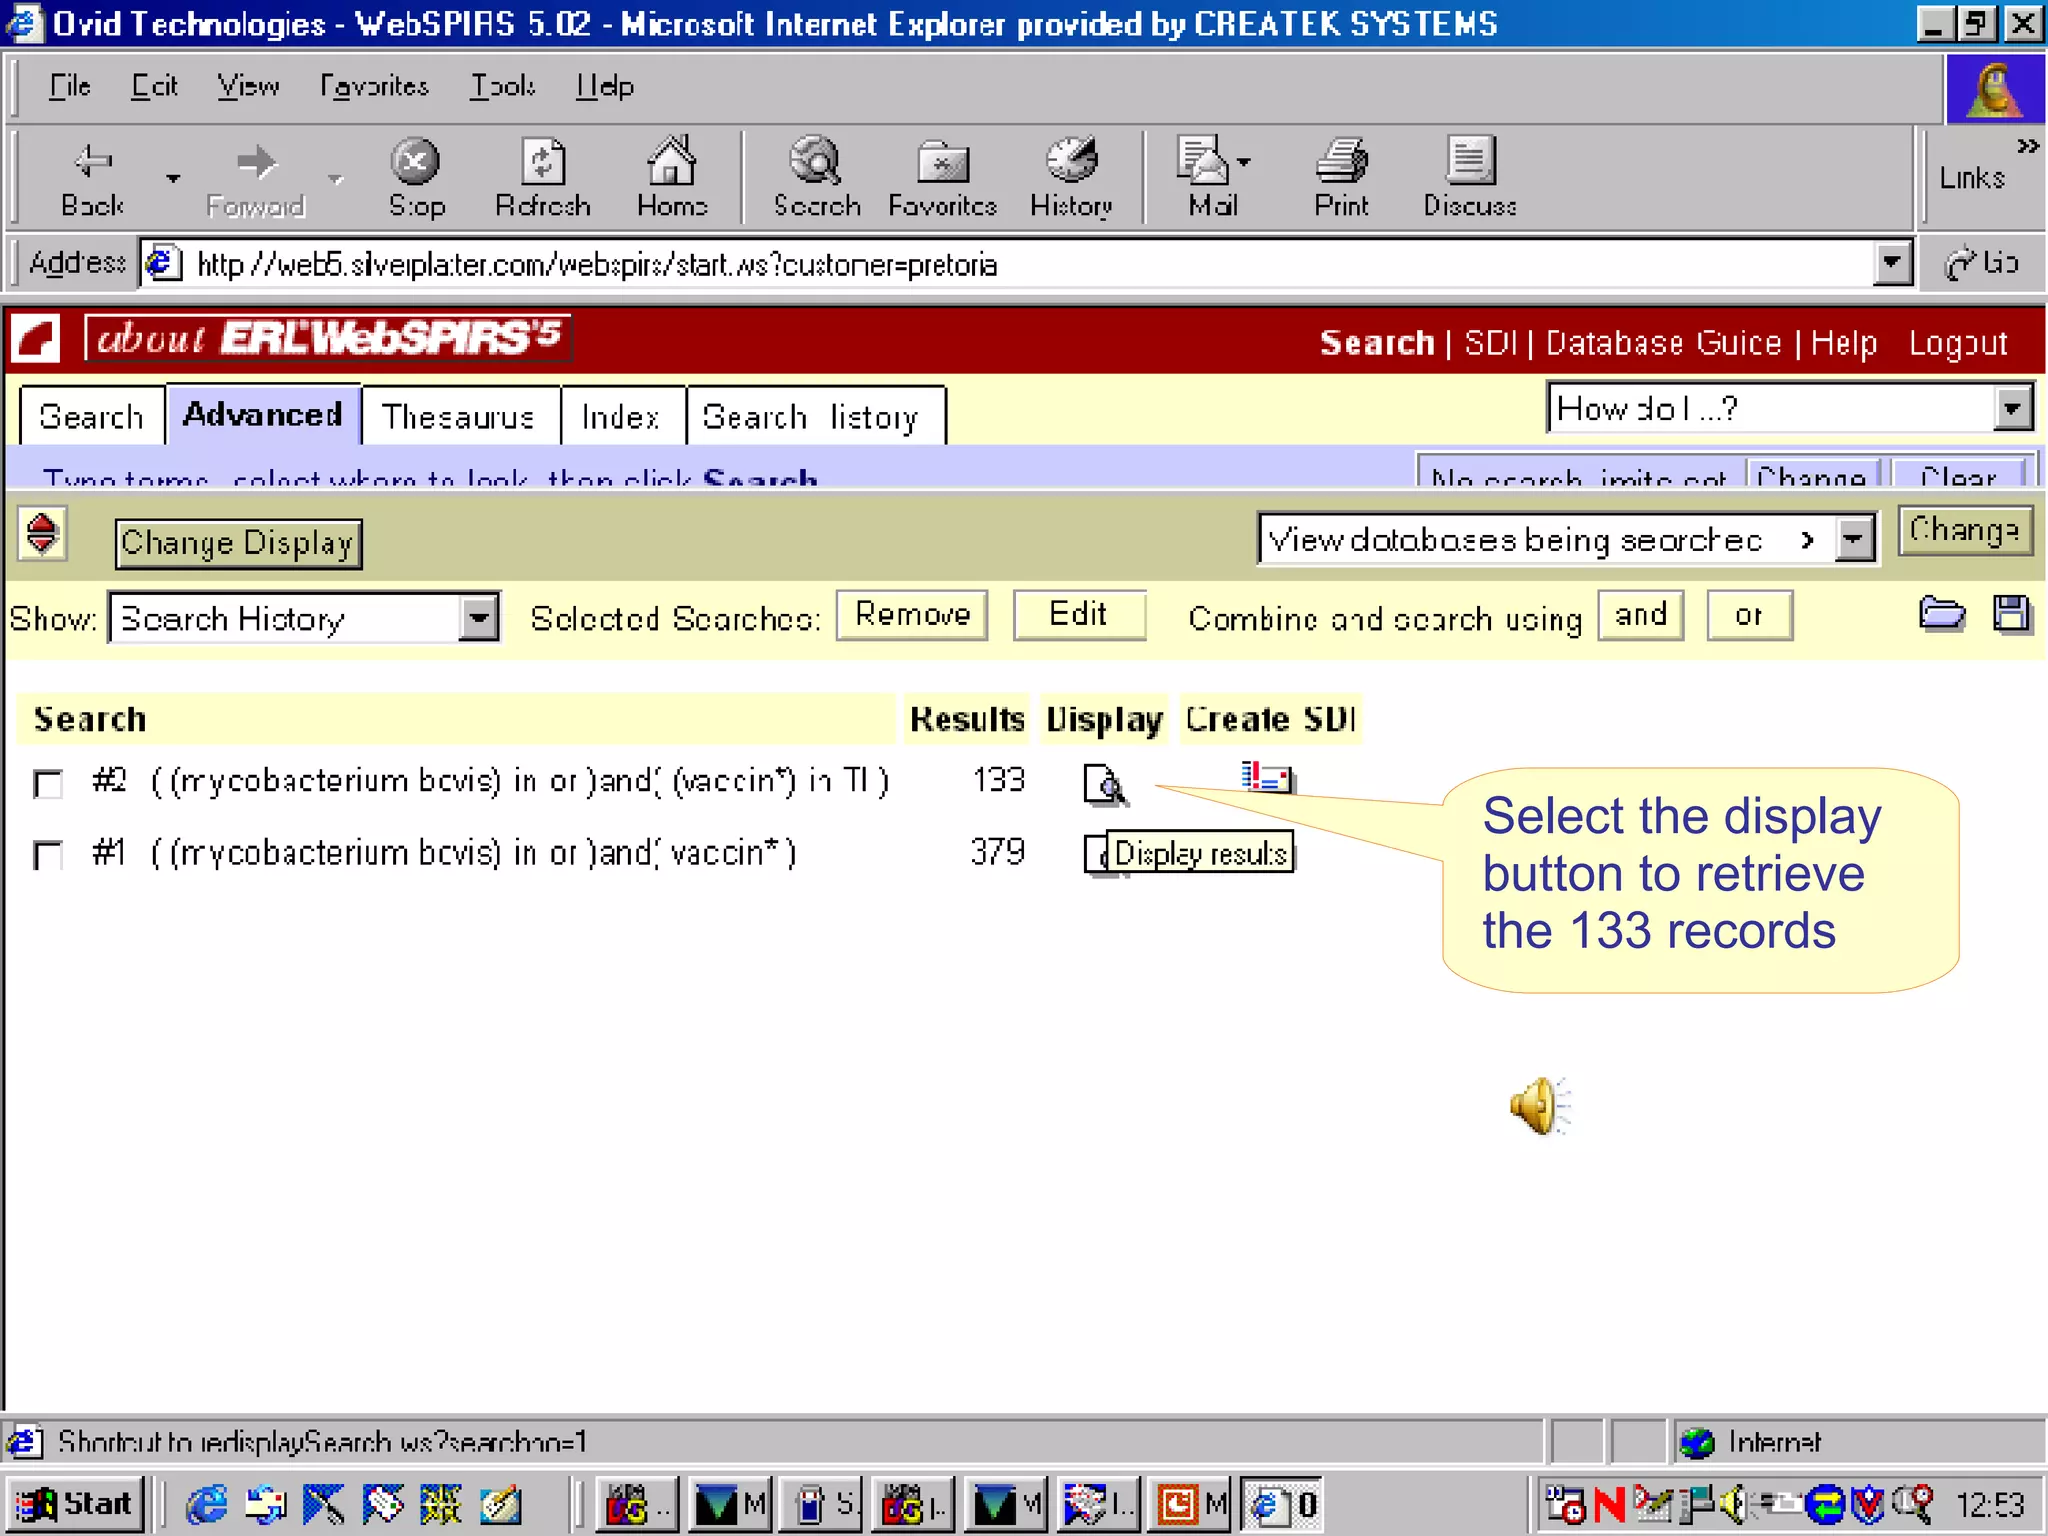Create SDI for search #2
This screenshot has width=2048, height=1536.
coord(1267,776)
